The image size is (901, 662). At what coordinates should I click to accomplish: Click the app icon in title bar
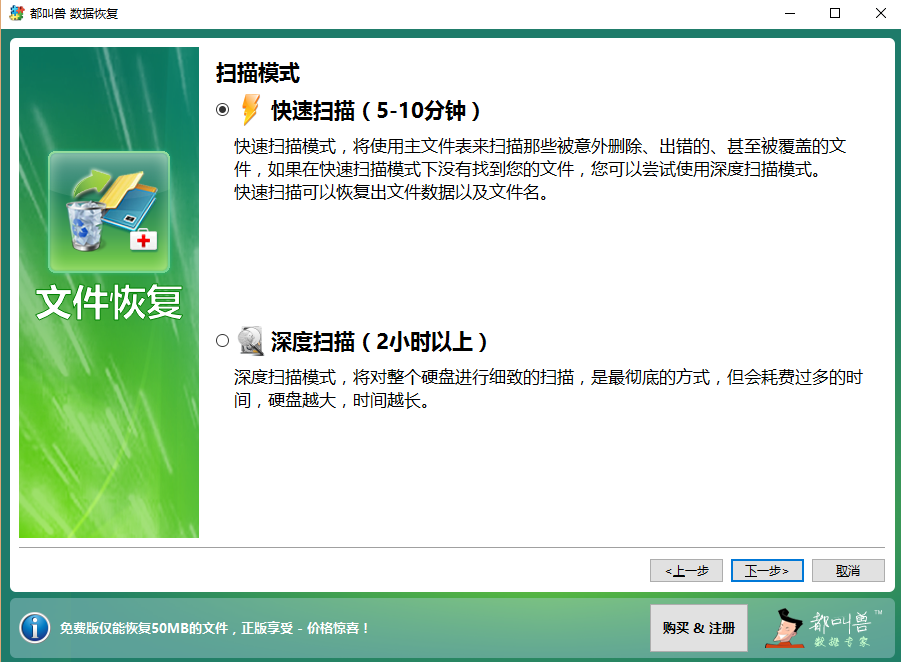[16, 13]
